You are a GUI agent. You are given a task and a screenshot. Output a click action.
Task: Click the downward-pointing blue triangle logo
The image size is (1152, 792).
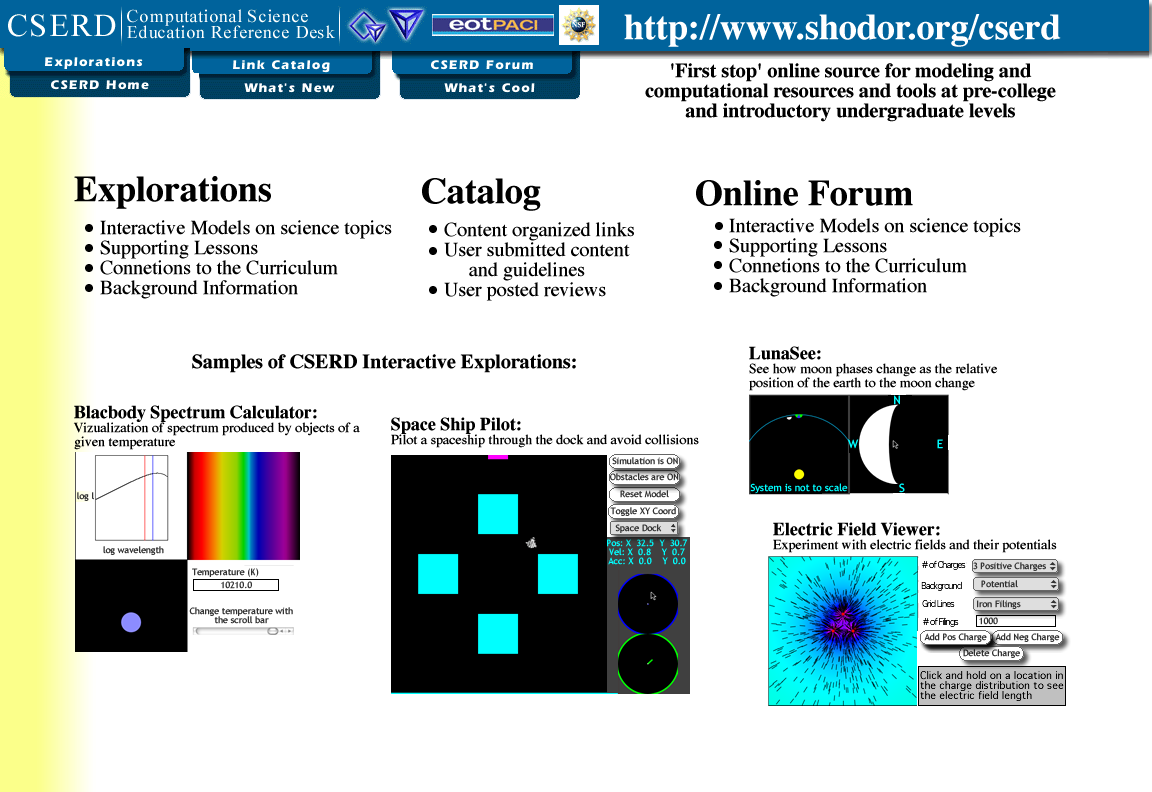pos(406,24)
